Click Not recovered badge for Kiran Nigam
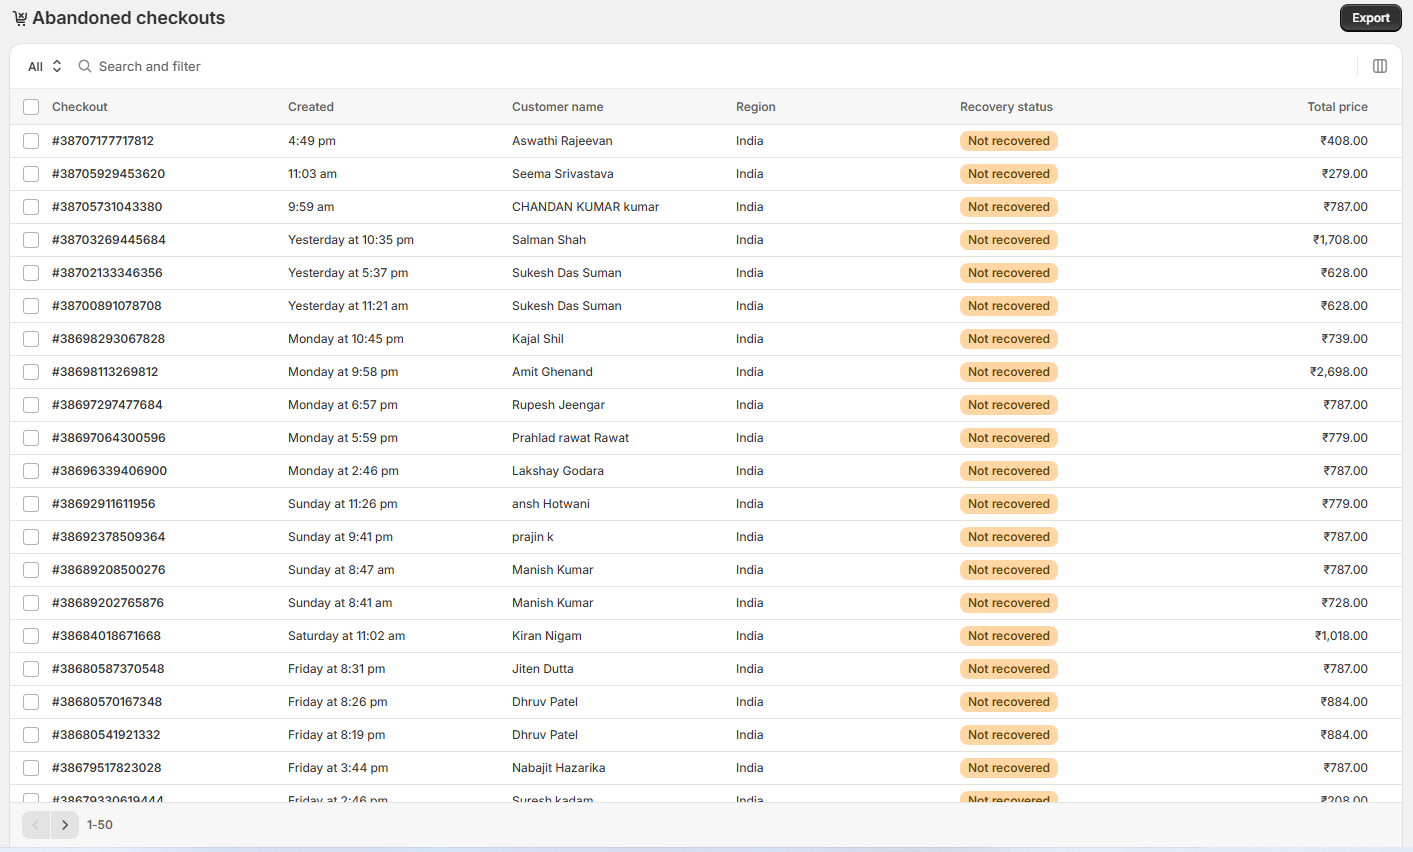Image resolution: width=1413 pixels, height=852 pixels. click(1008, 636)
